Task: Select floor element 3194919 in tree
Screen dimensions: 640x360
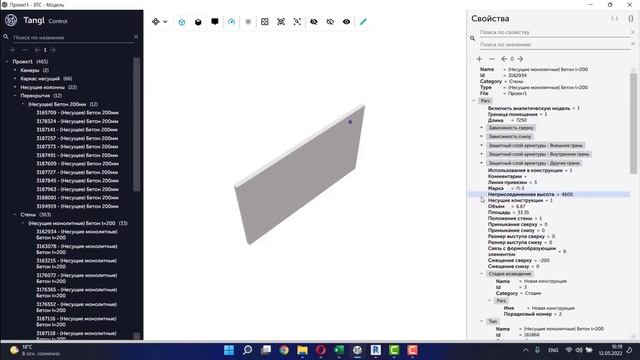Action: (x=77, y=206)
